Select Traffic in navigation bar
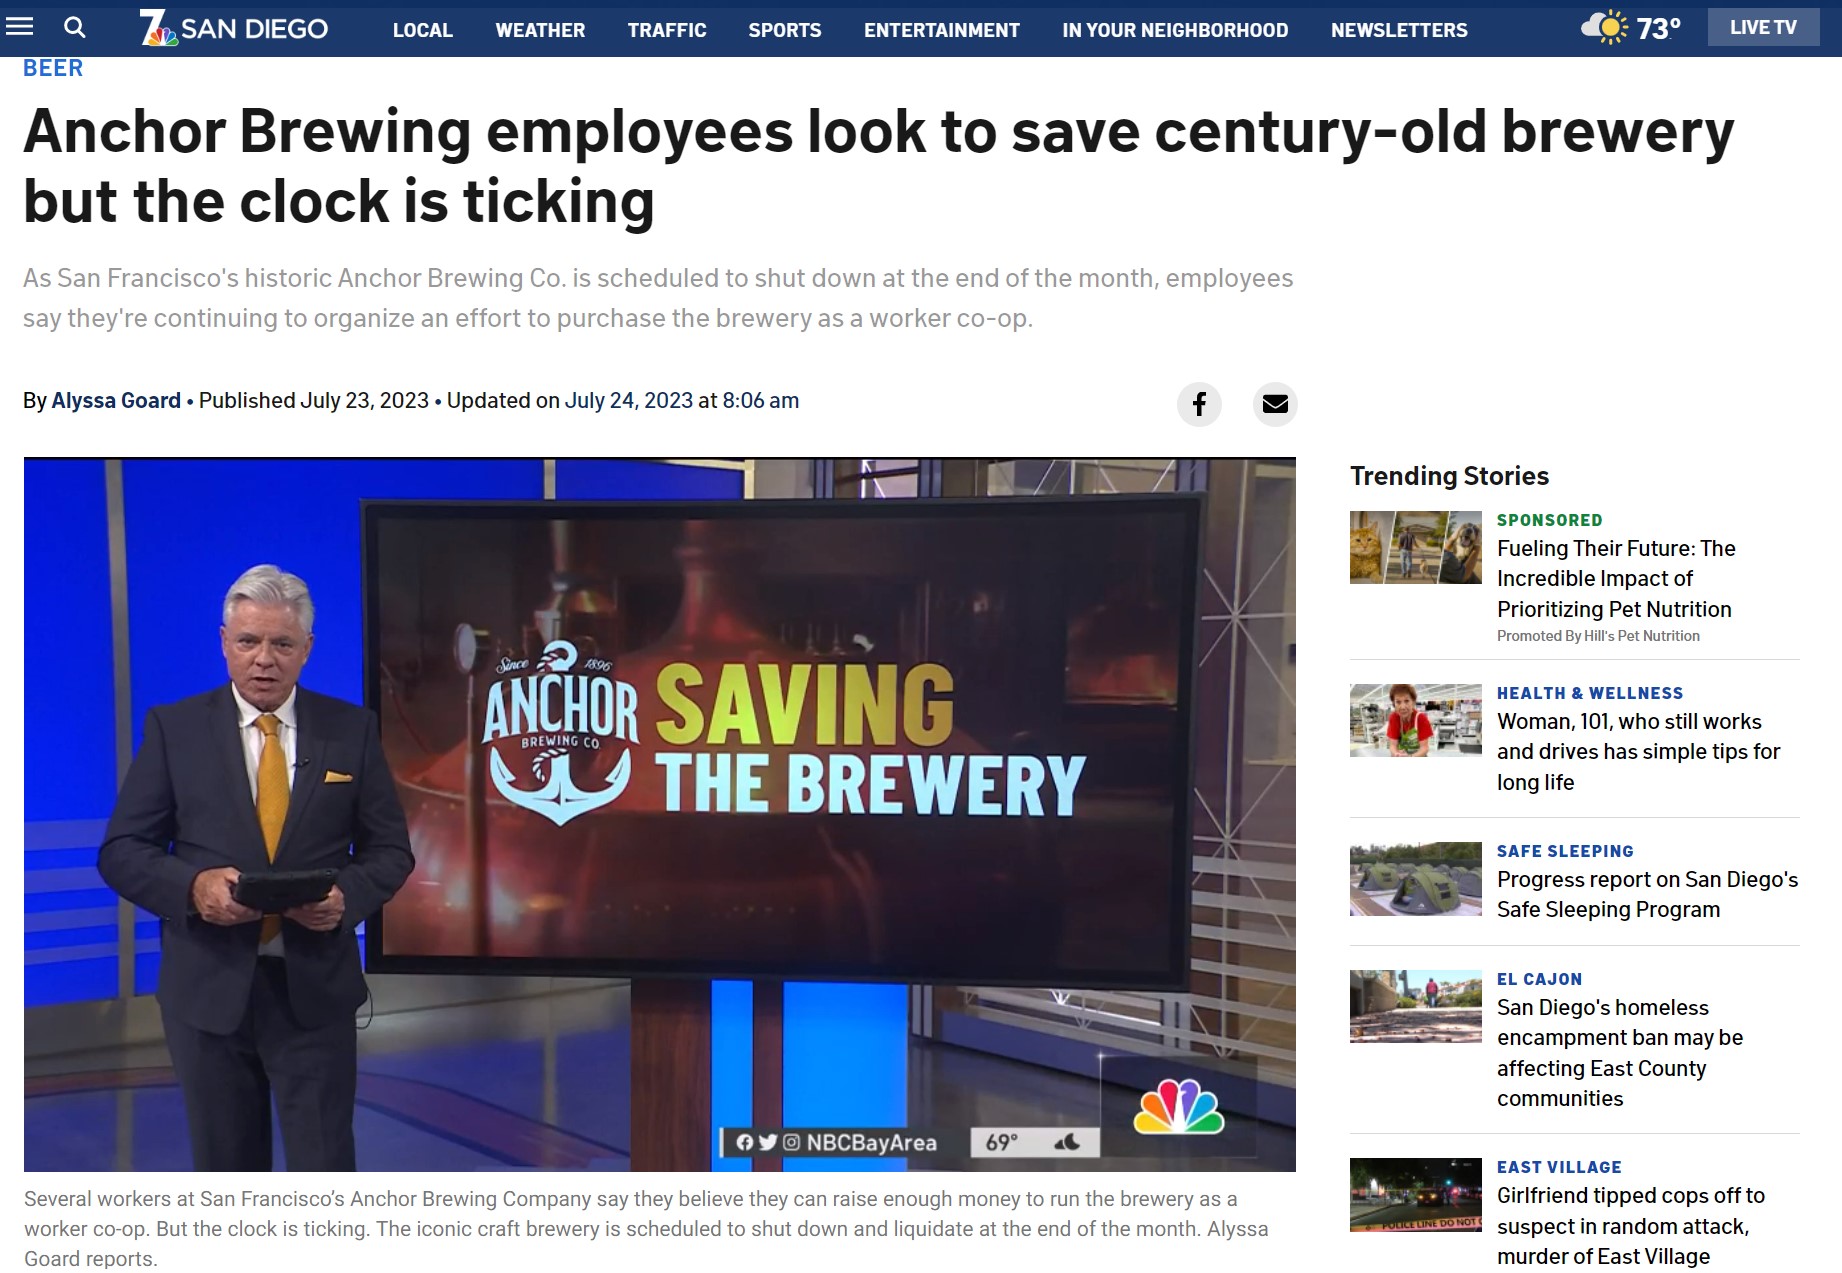The height and width of the screenshot is (1273, 1842). coord(667,30)
